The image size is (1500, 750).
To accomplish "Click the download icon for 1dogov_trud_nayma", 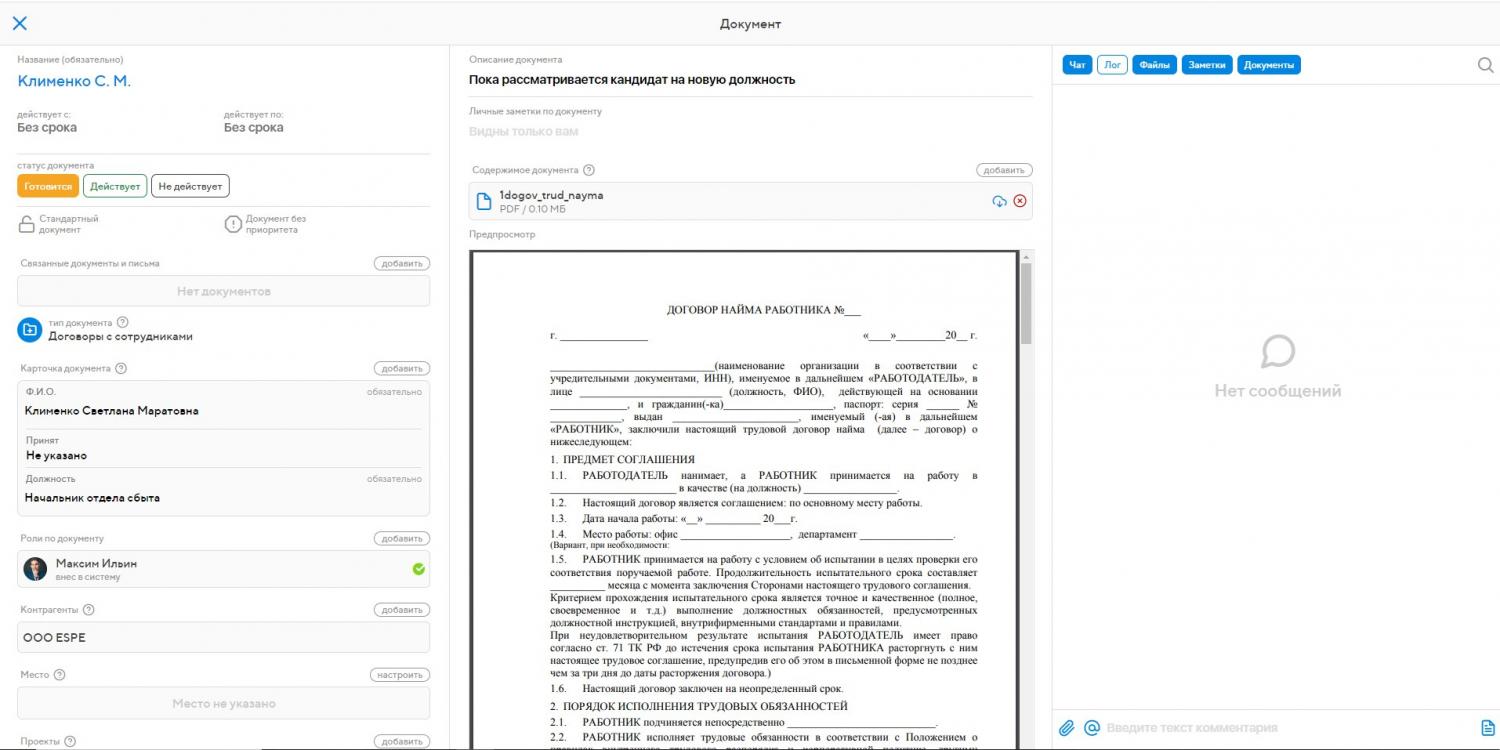I will coord(999,201).
